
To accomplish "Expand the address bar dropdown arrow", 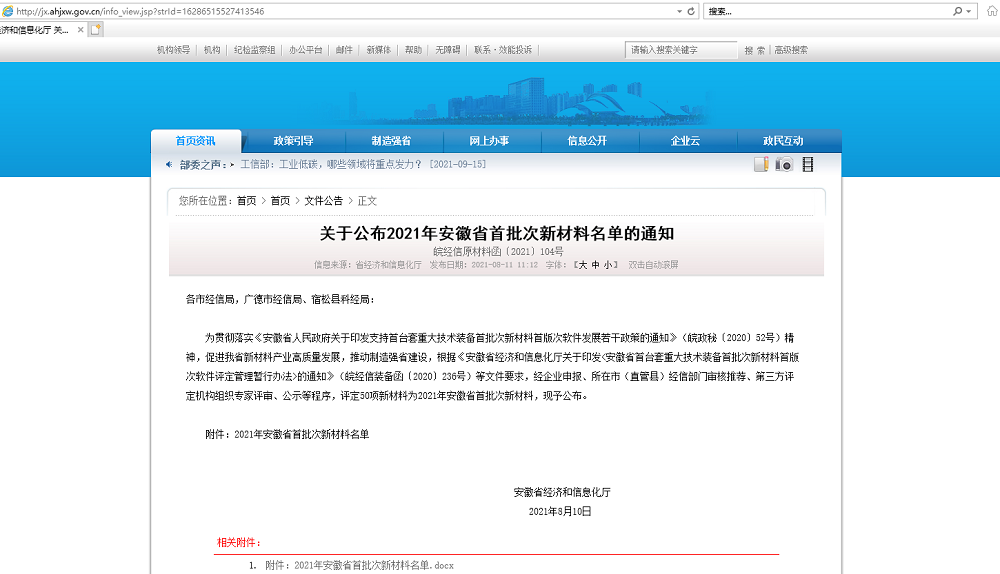I will pos(678,11).
